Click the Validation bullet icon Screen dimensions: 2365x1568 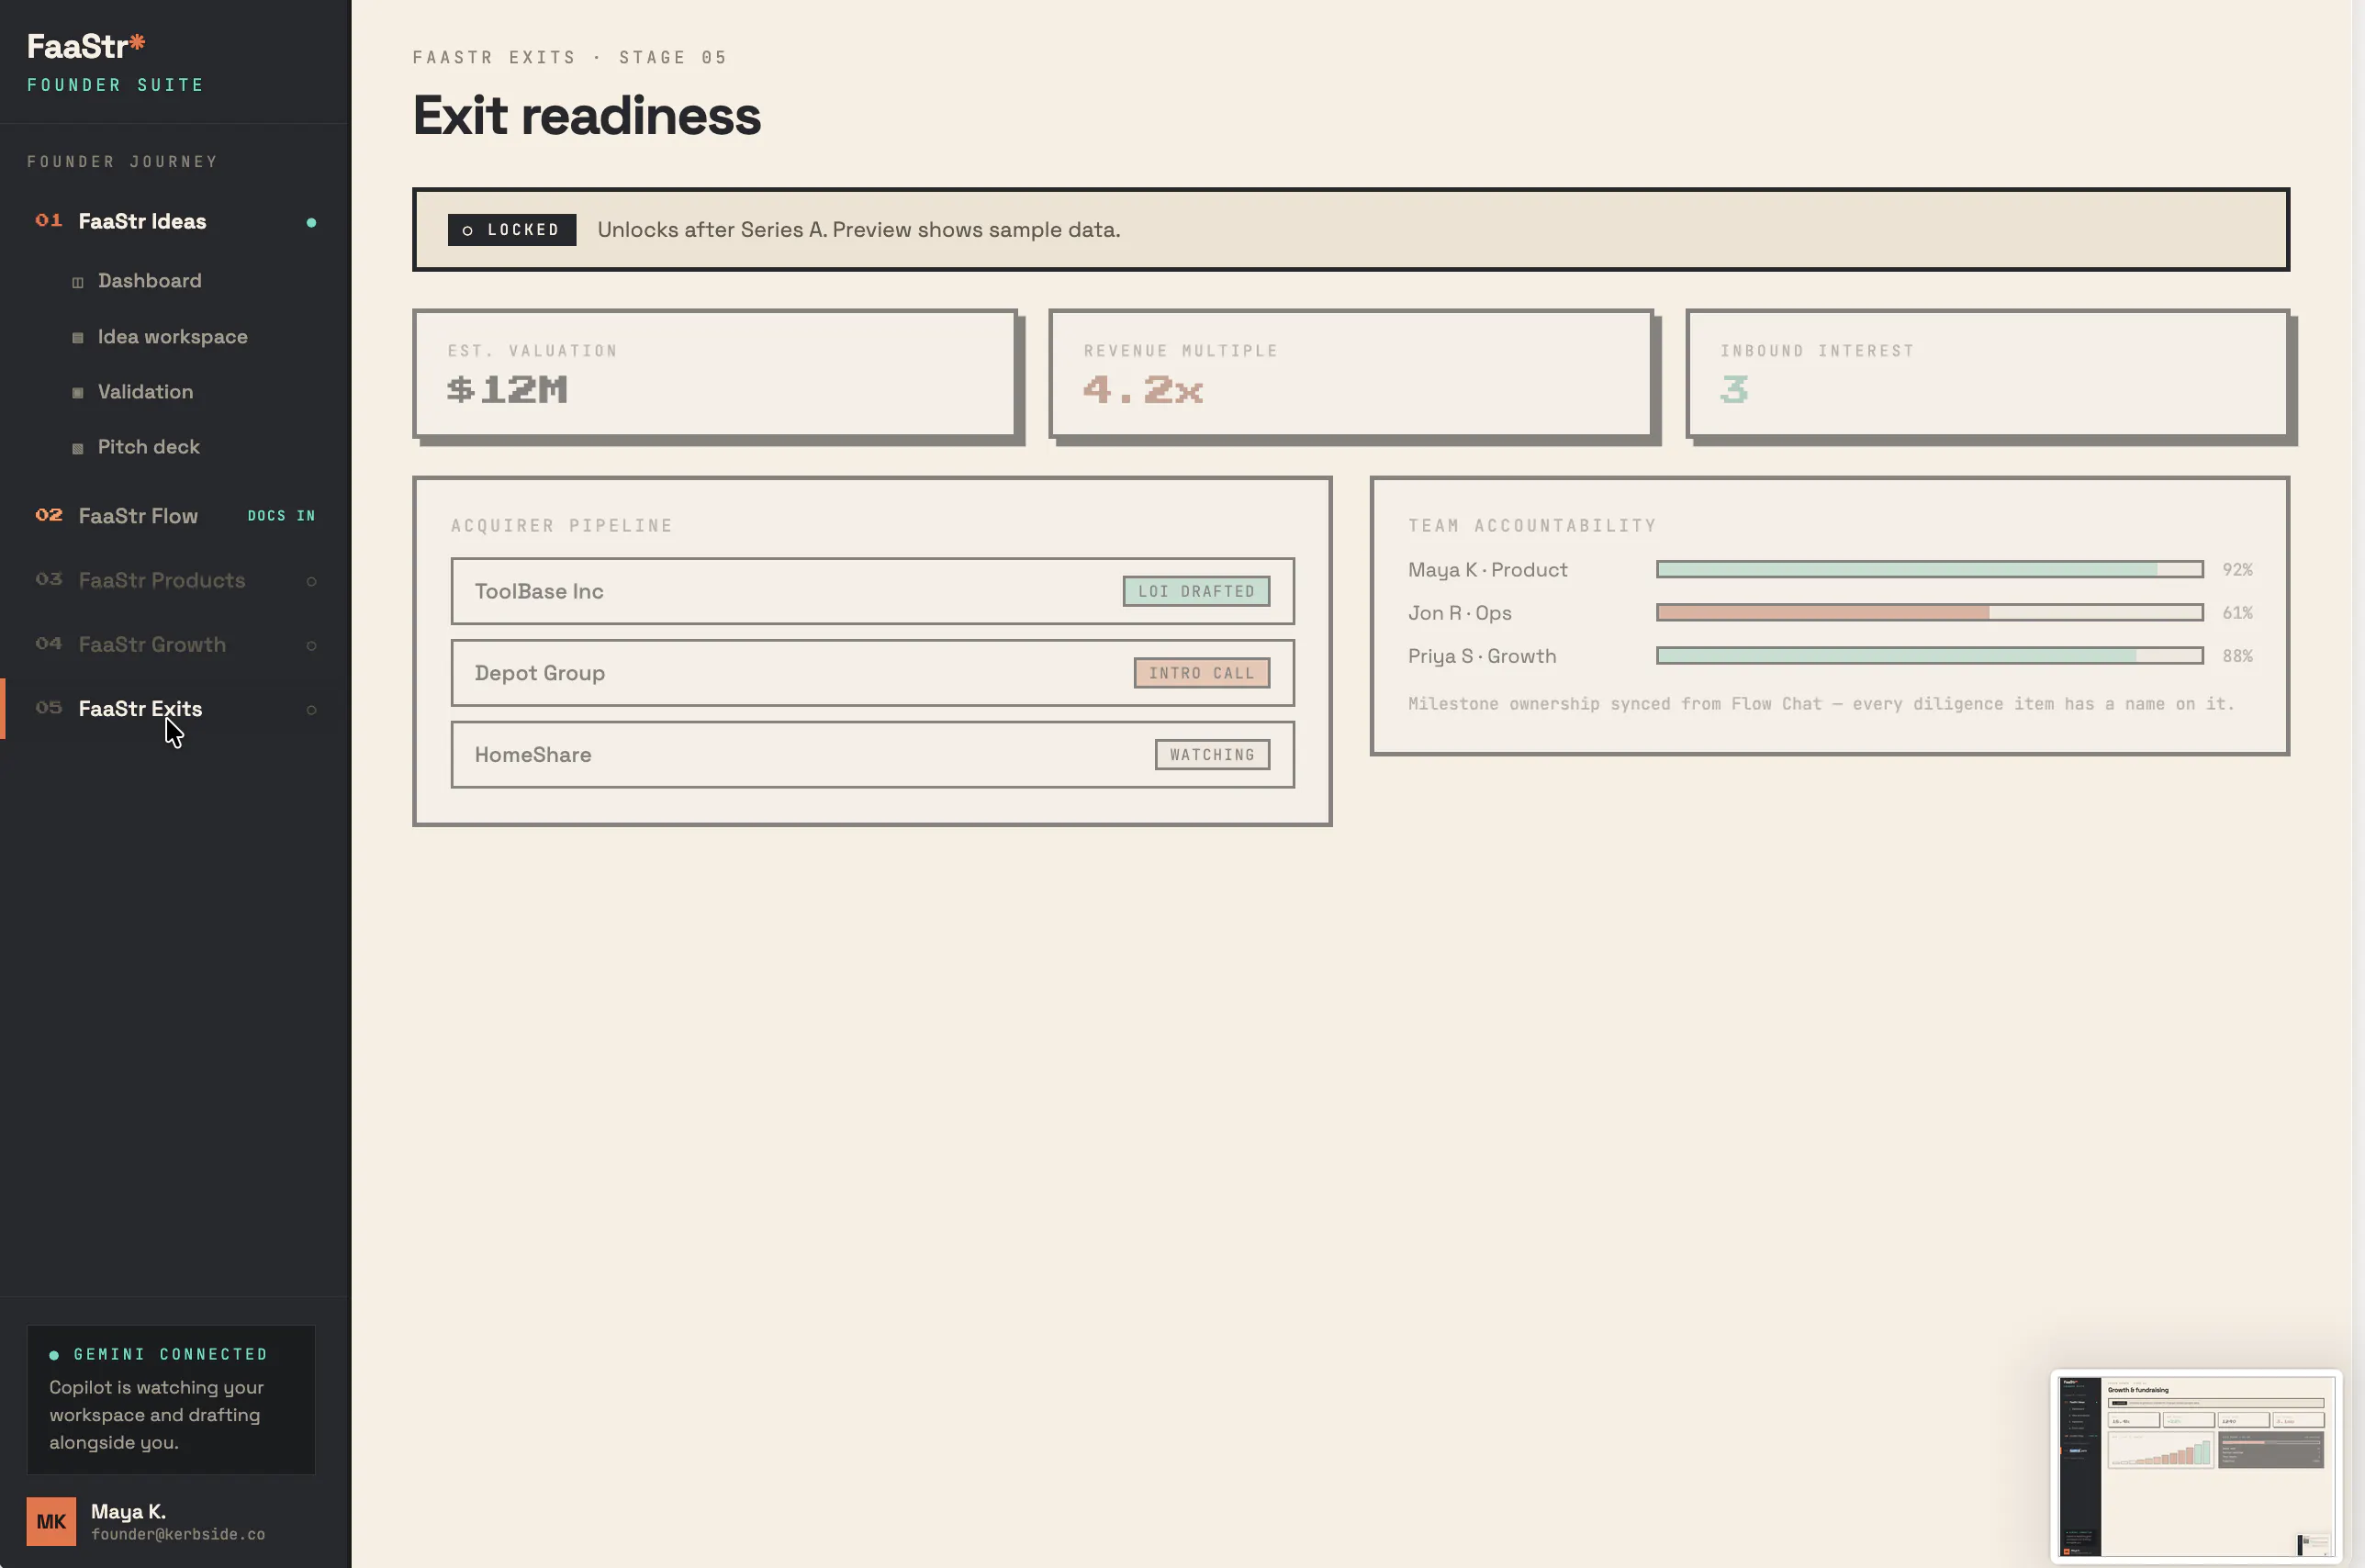78,393
